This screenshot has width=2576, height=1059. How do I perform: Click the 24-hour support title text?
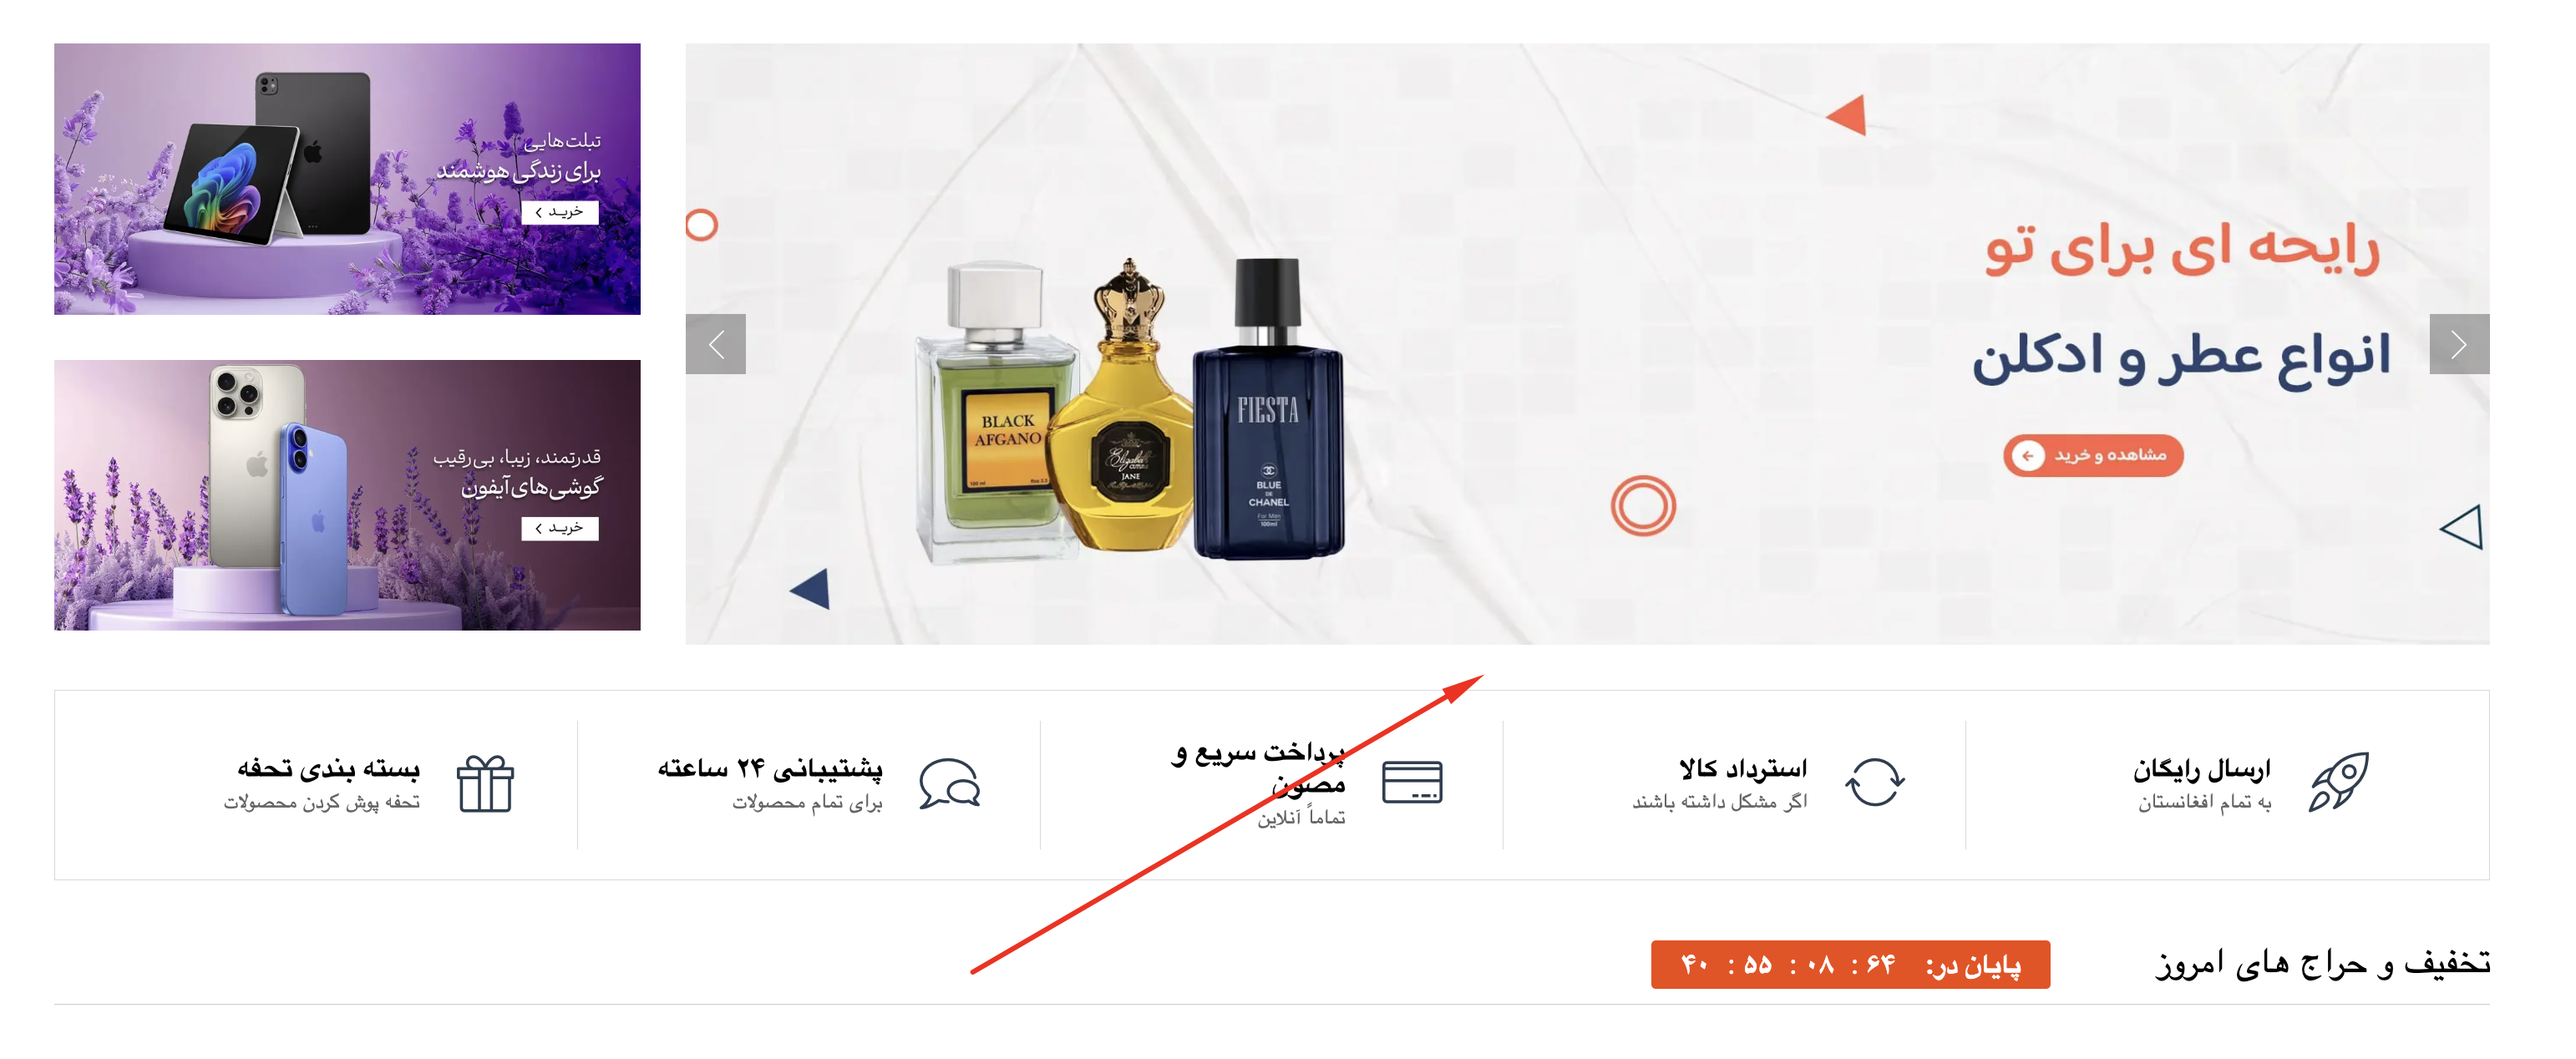770,768
